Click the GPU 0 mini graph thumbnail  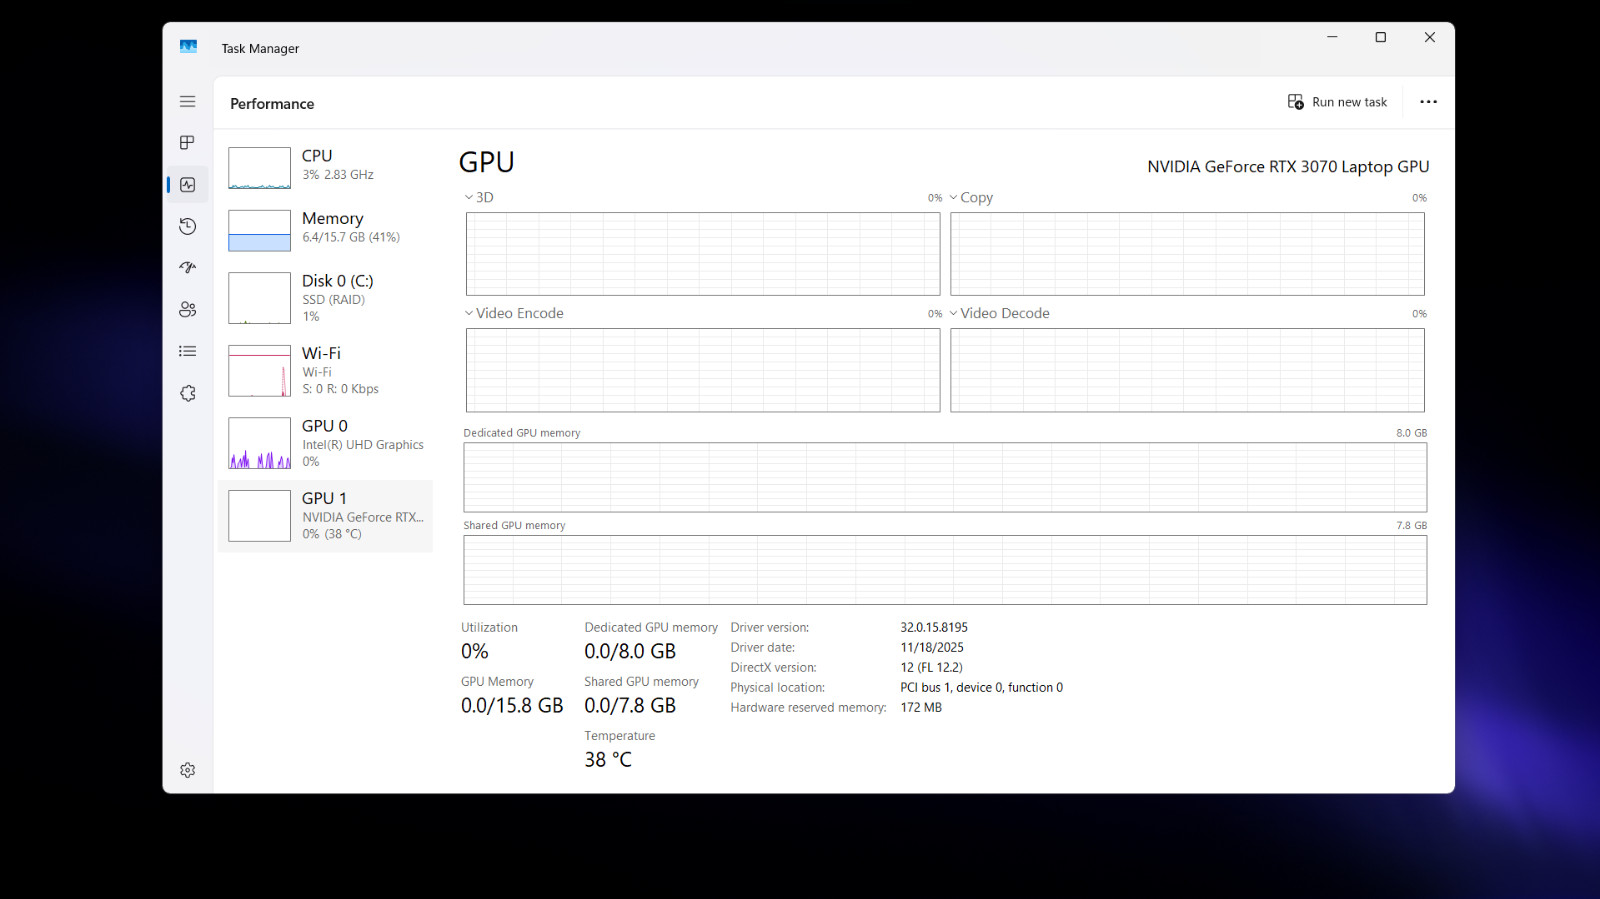(x=259, y=443)
